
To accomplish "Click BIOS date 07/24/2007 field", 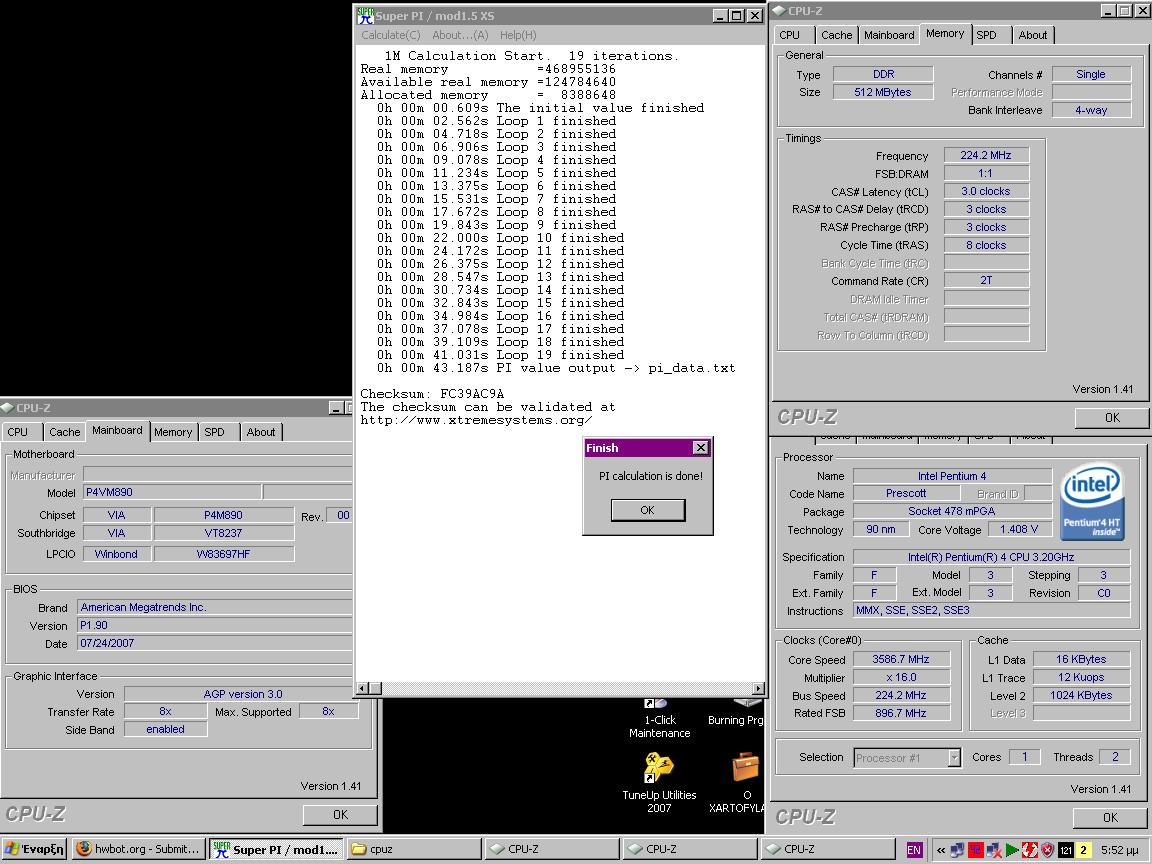I will tap(215, 643).
